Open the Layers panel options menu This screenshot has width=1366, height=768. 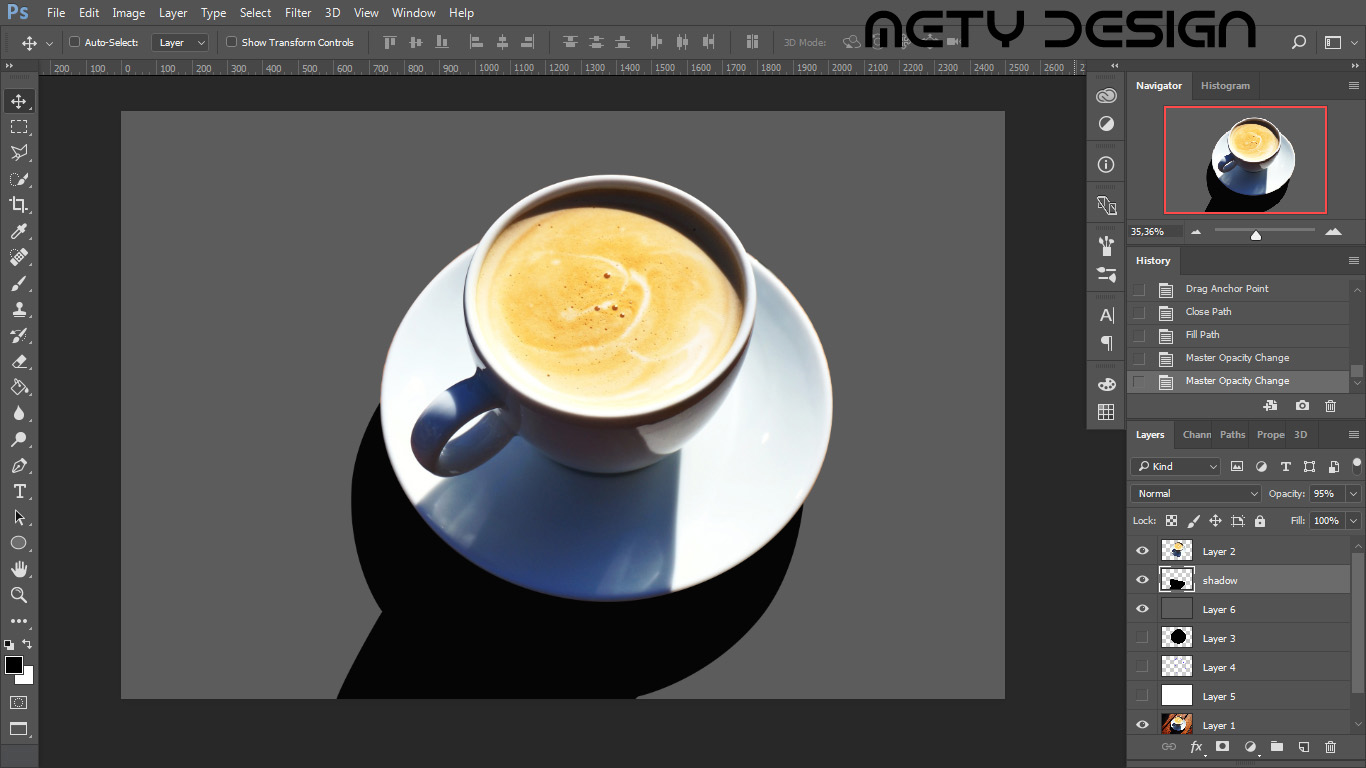1354,435
